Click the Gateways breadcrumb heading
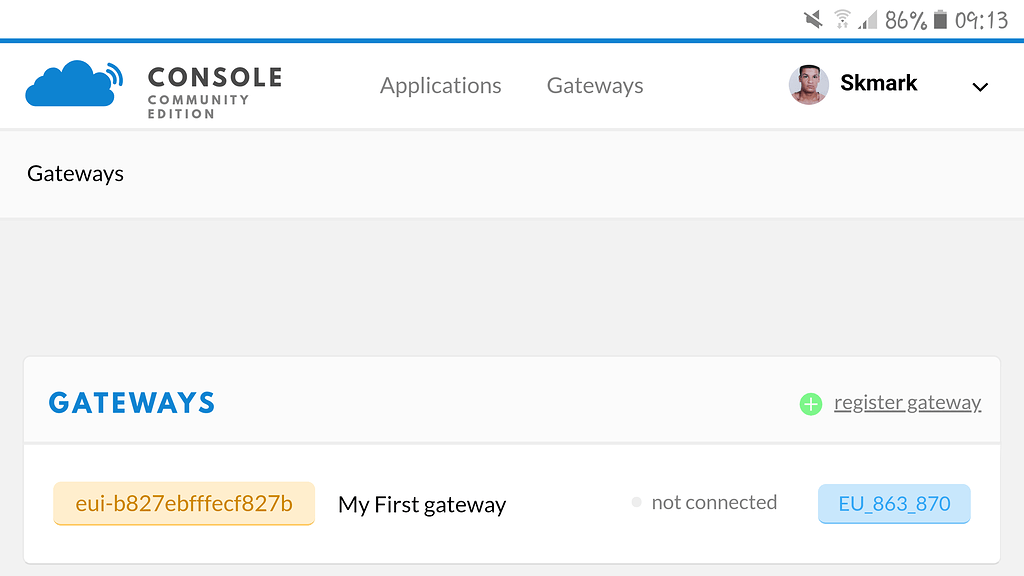The width and height of the screenshot is (1024, 576). [x=75, y=173]
